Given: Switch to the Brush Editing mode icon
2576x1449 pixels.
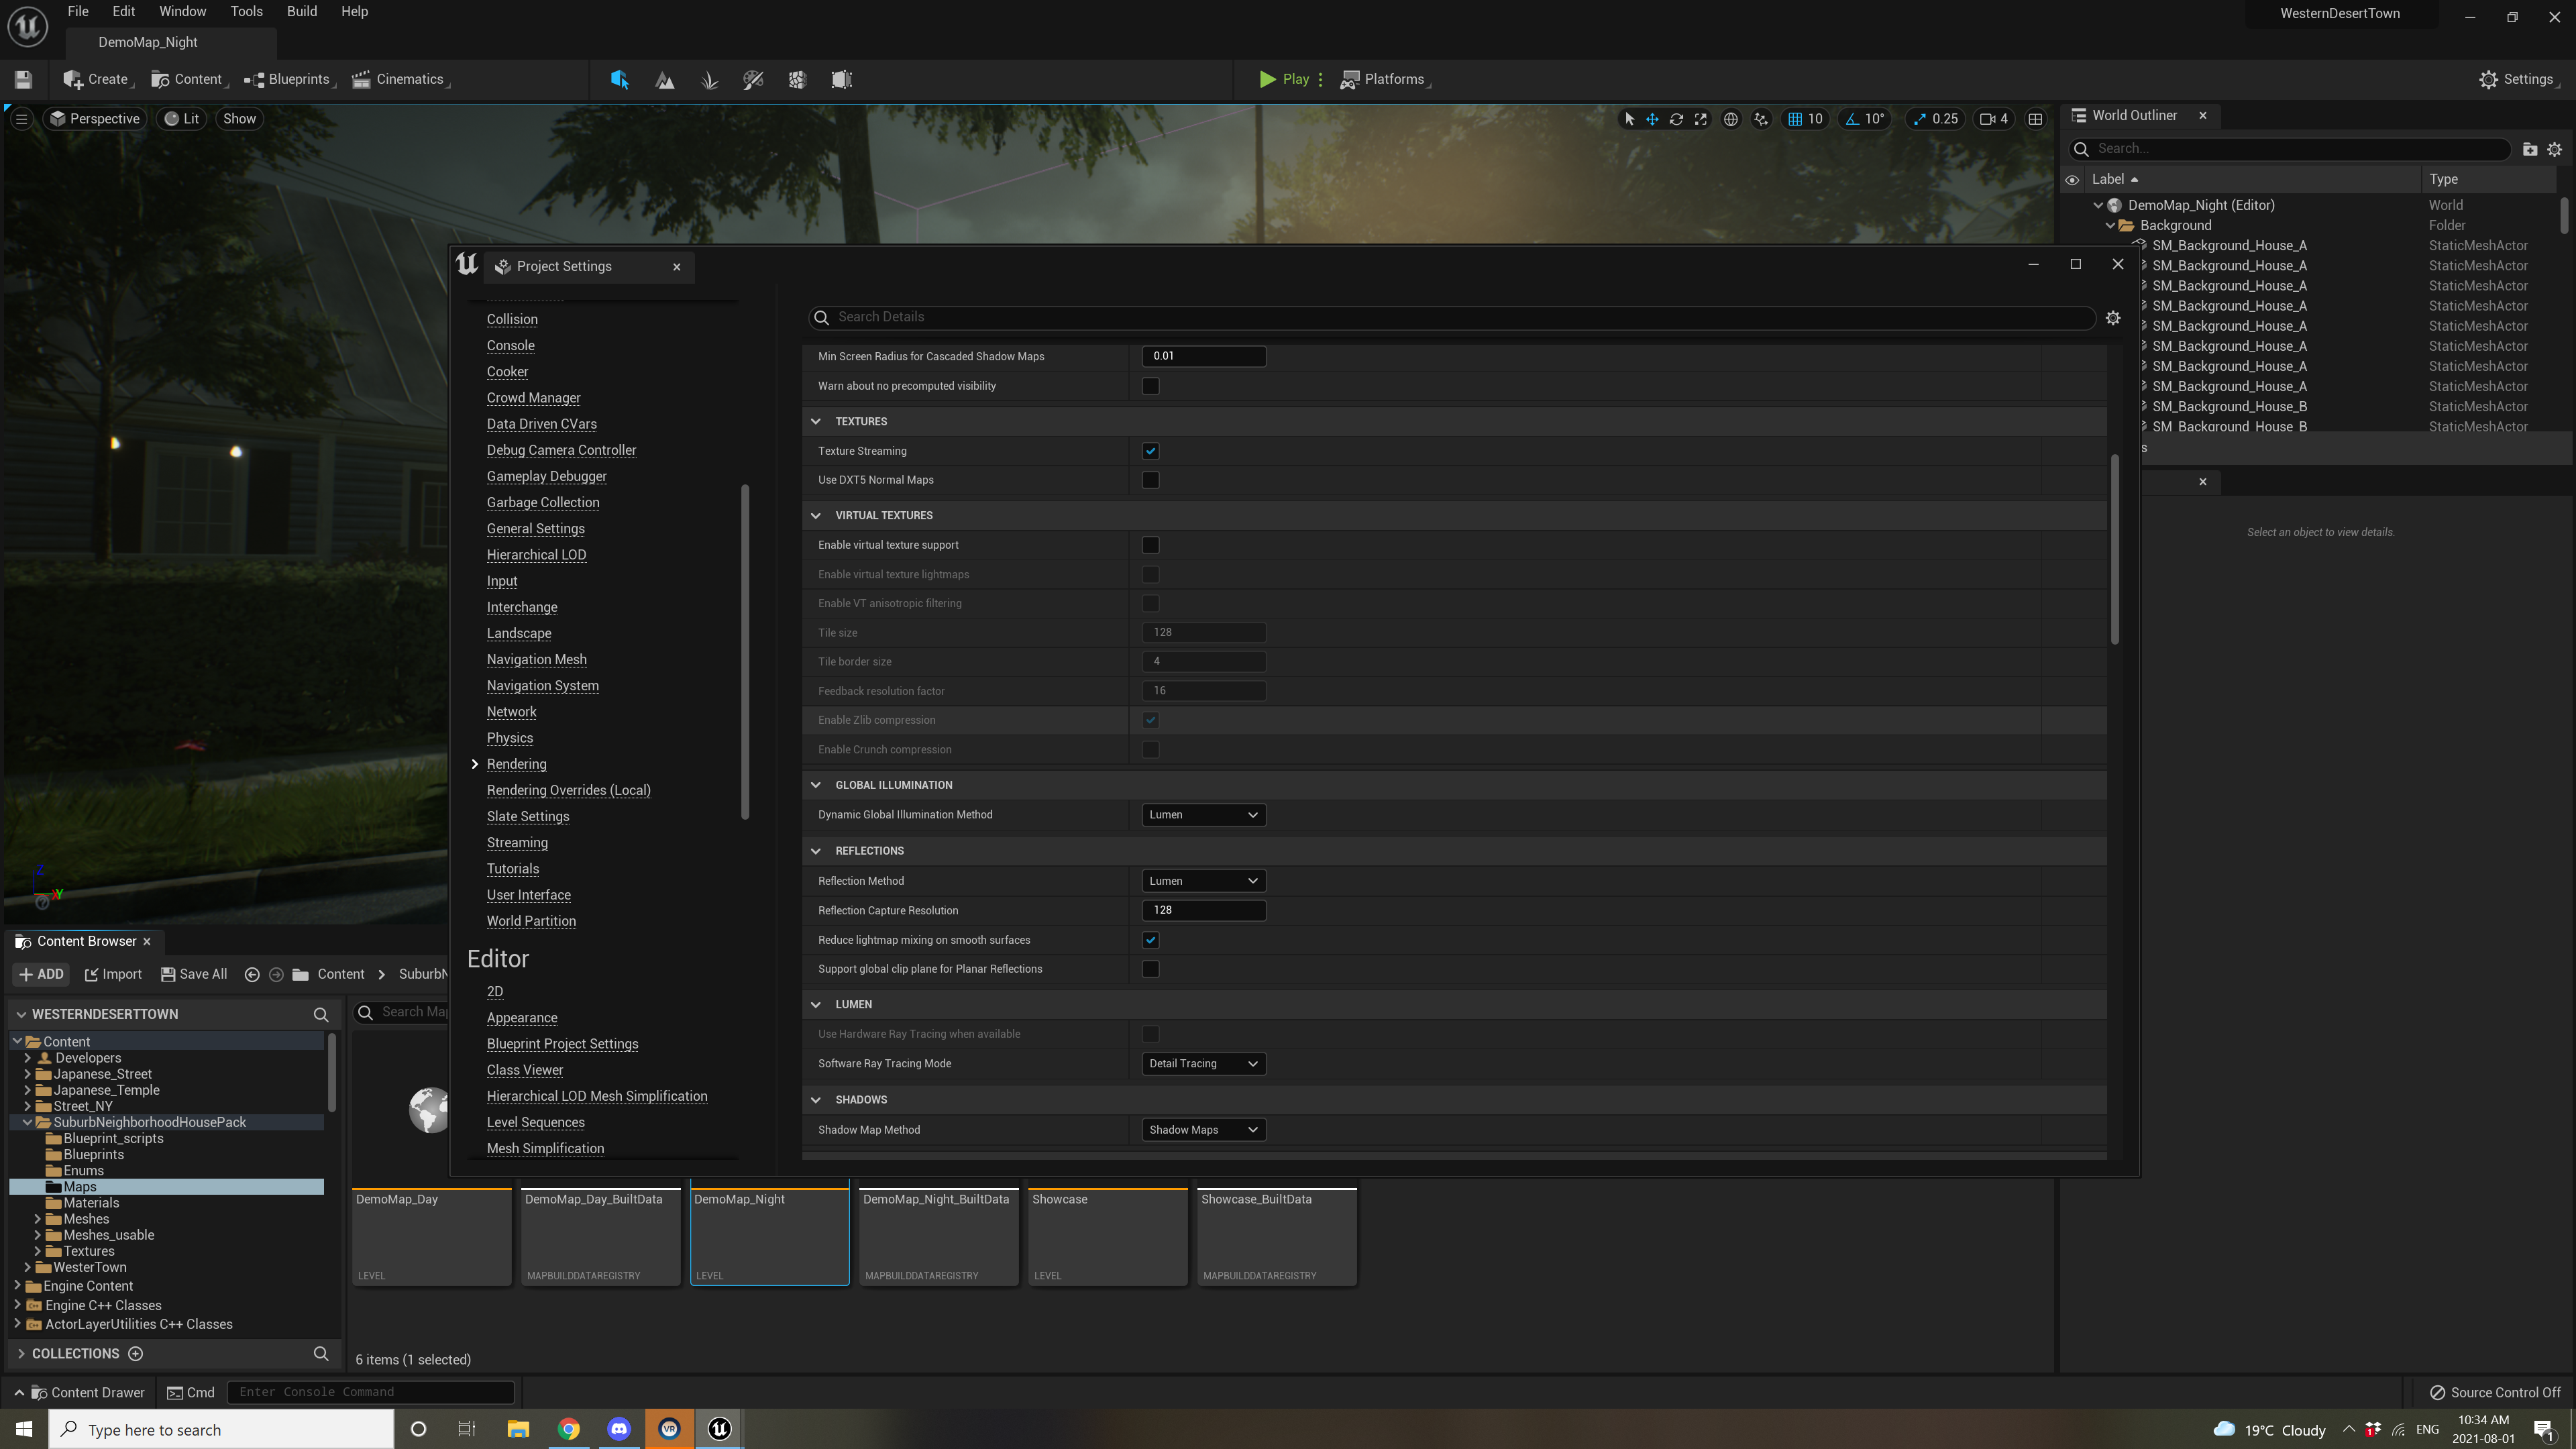Looking at the screenshot, I should click(x=841, y=79).
